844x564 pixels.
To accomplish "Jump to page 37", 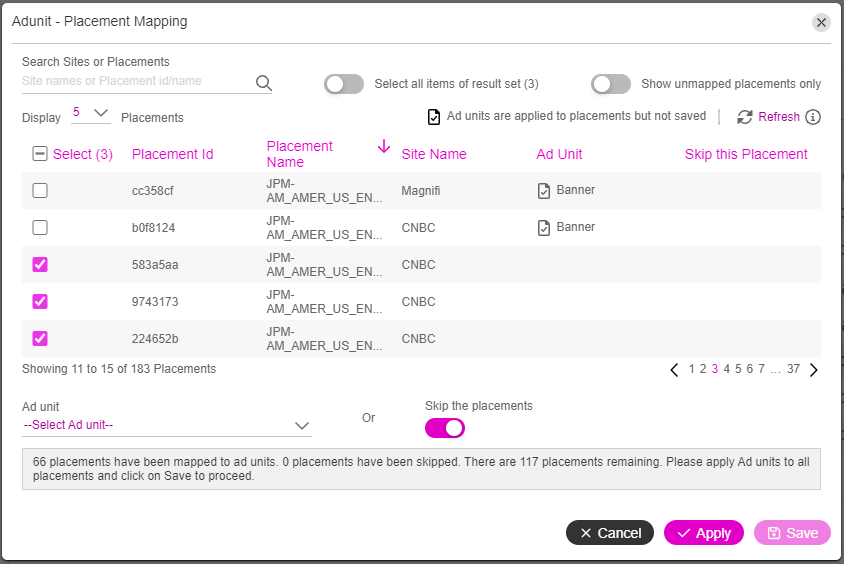I will click(x=793, y=369).
